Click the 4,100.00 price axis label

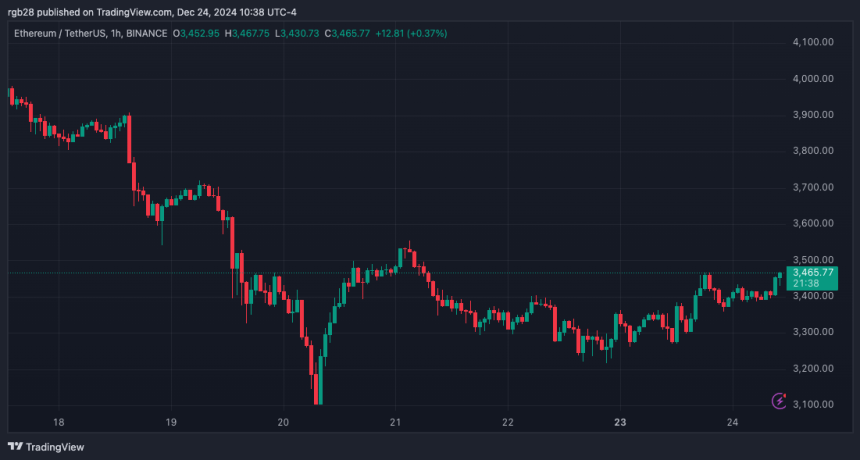814,42
